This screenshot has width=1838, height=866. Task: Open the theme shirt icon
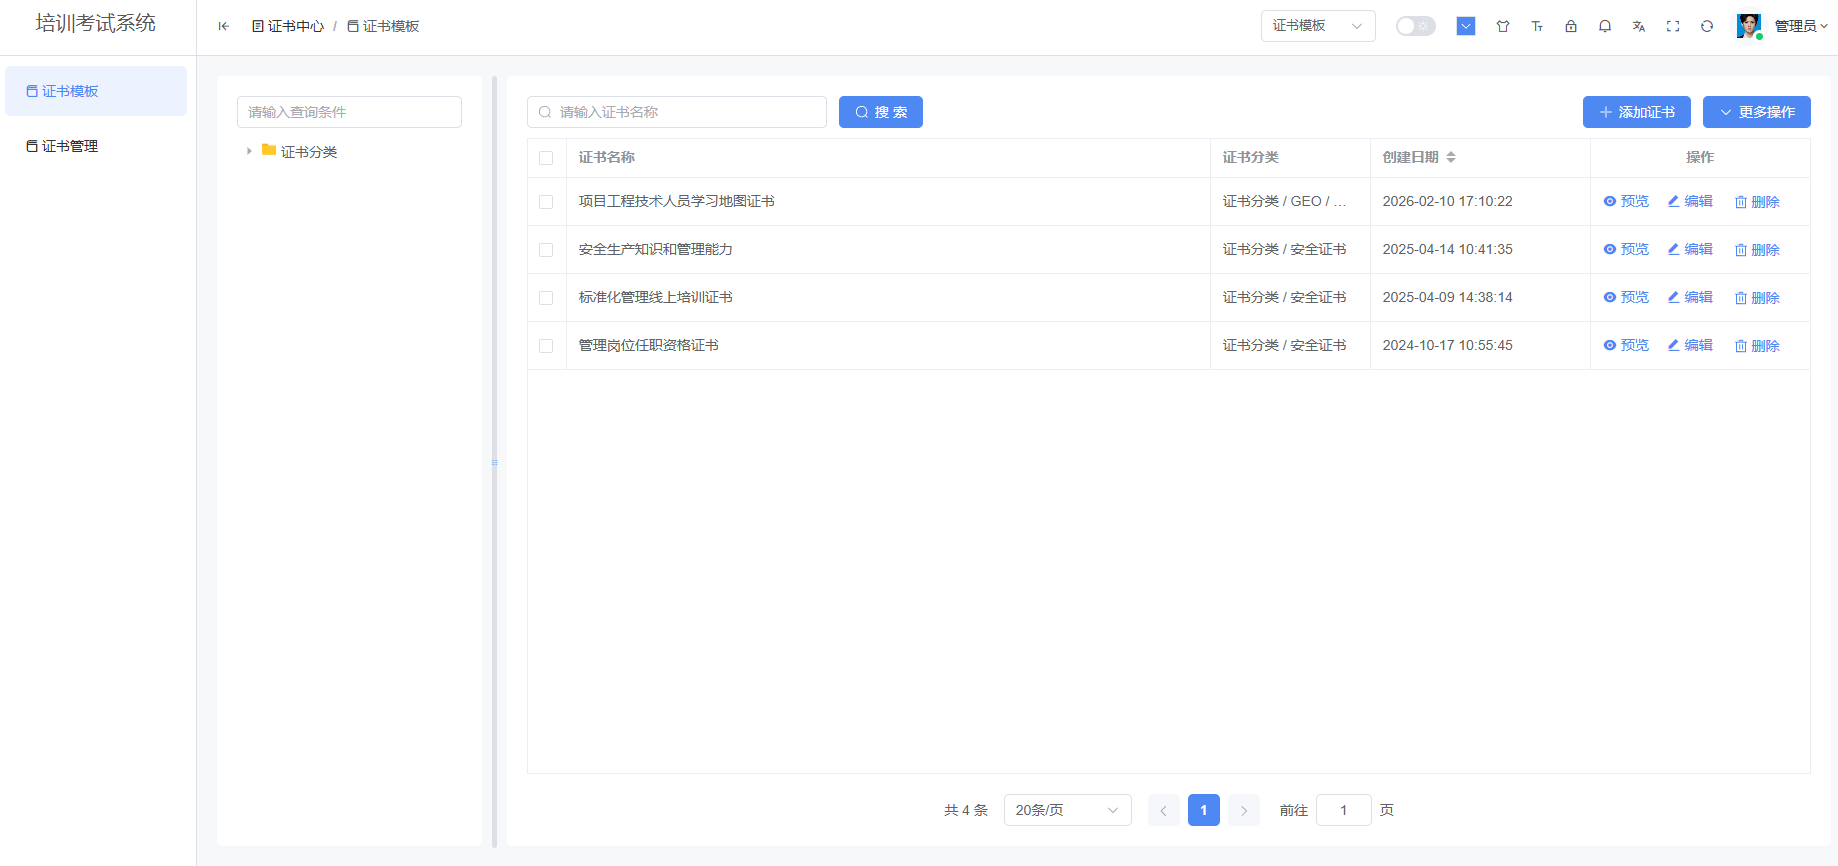click(x=1503, y=26)
